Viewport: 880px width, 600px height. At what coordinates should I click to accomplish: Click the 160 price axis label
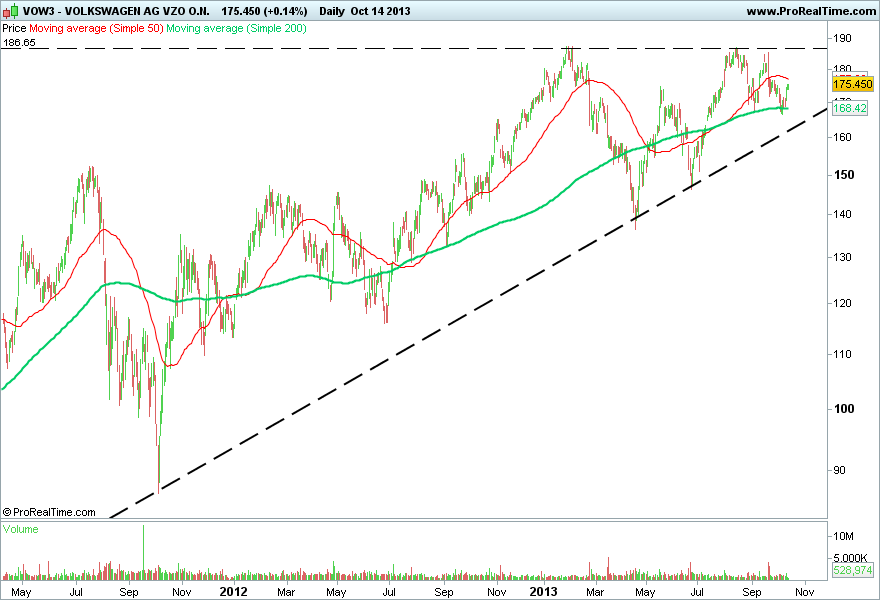click(x=842, y=137)
